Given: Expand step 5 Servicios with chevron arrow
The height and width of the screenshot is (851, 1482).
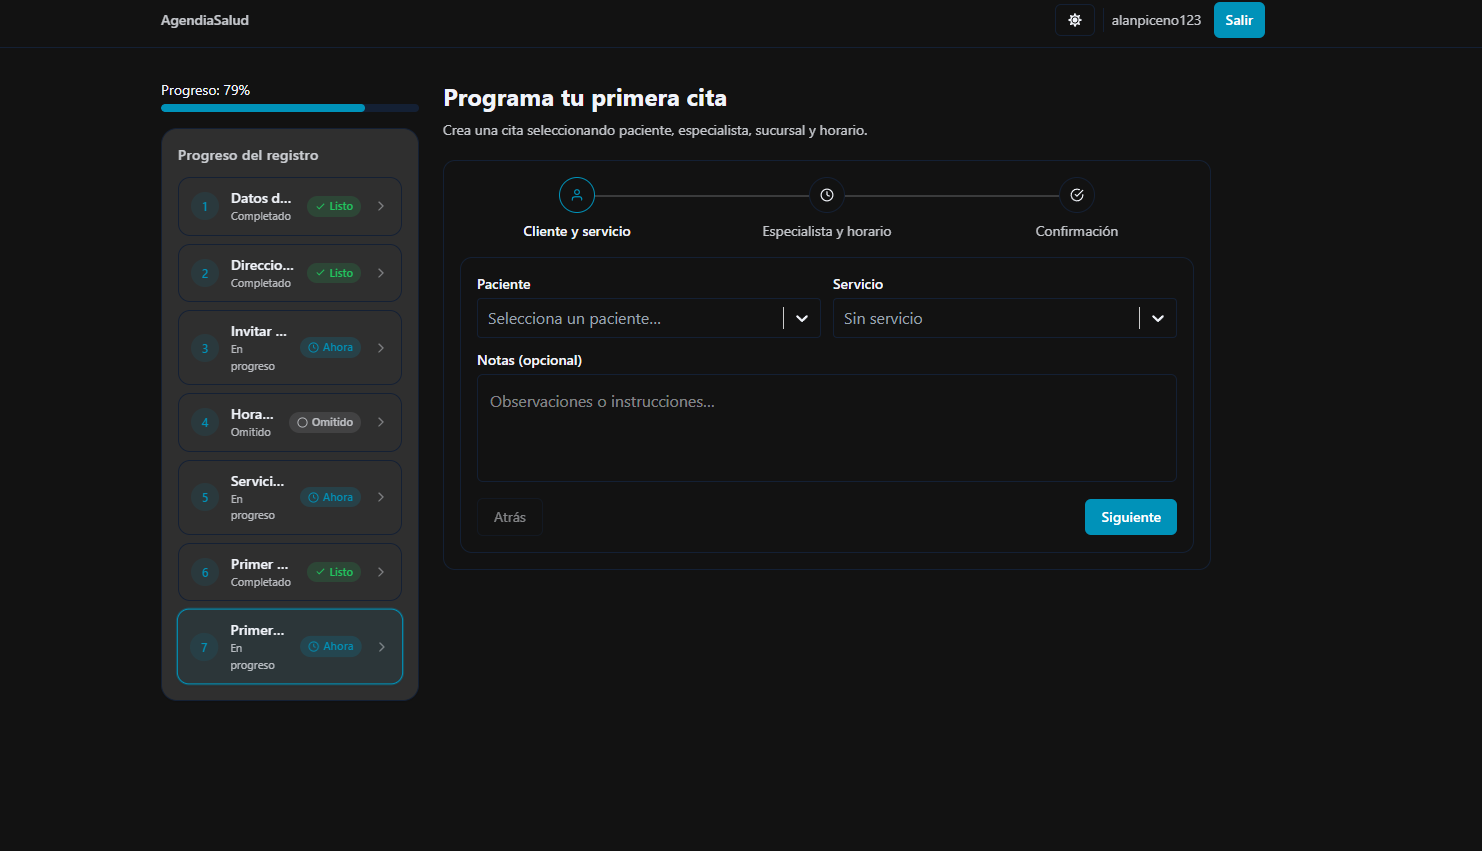Looking at the screenshot, I should pos(381,497).
